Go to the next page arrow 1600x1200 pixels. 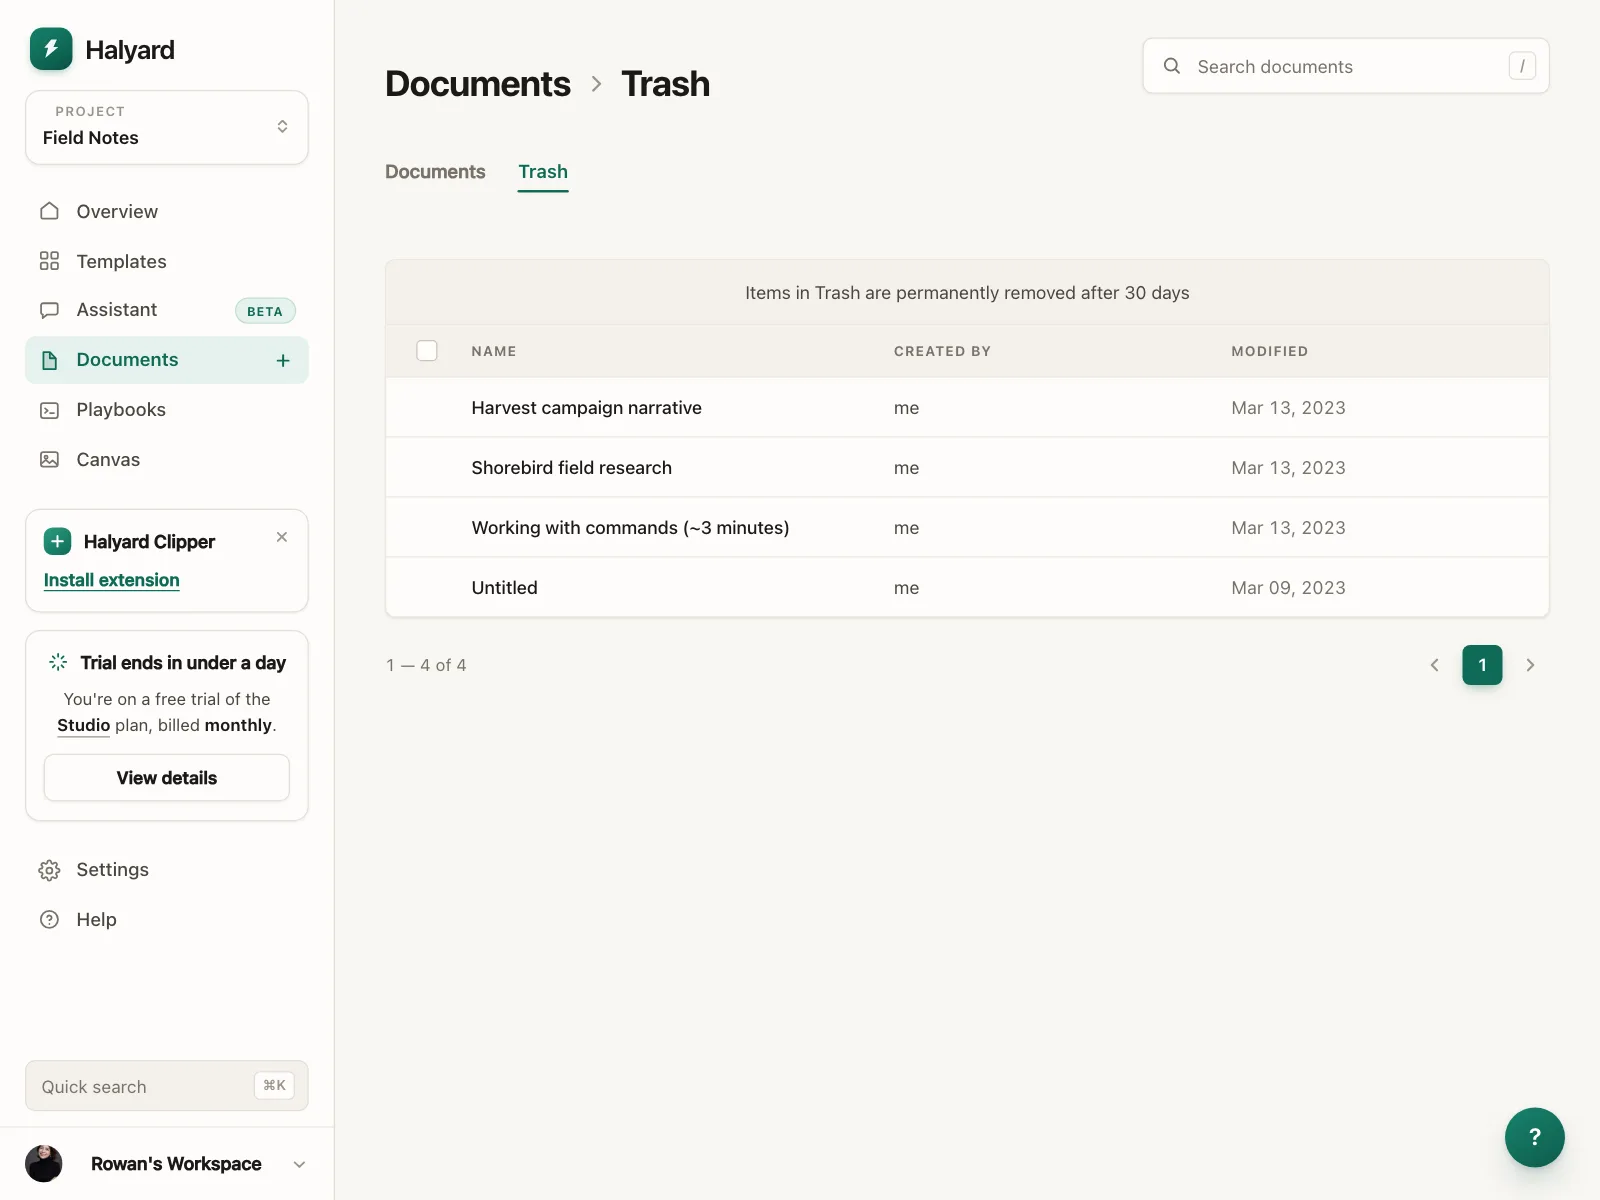click(1530, 665)
